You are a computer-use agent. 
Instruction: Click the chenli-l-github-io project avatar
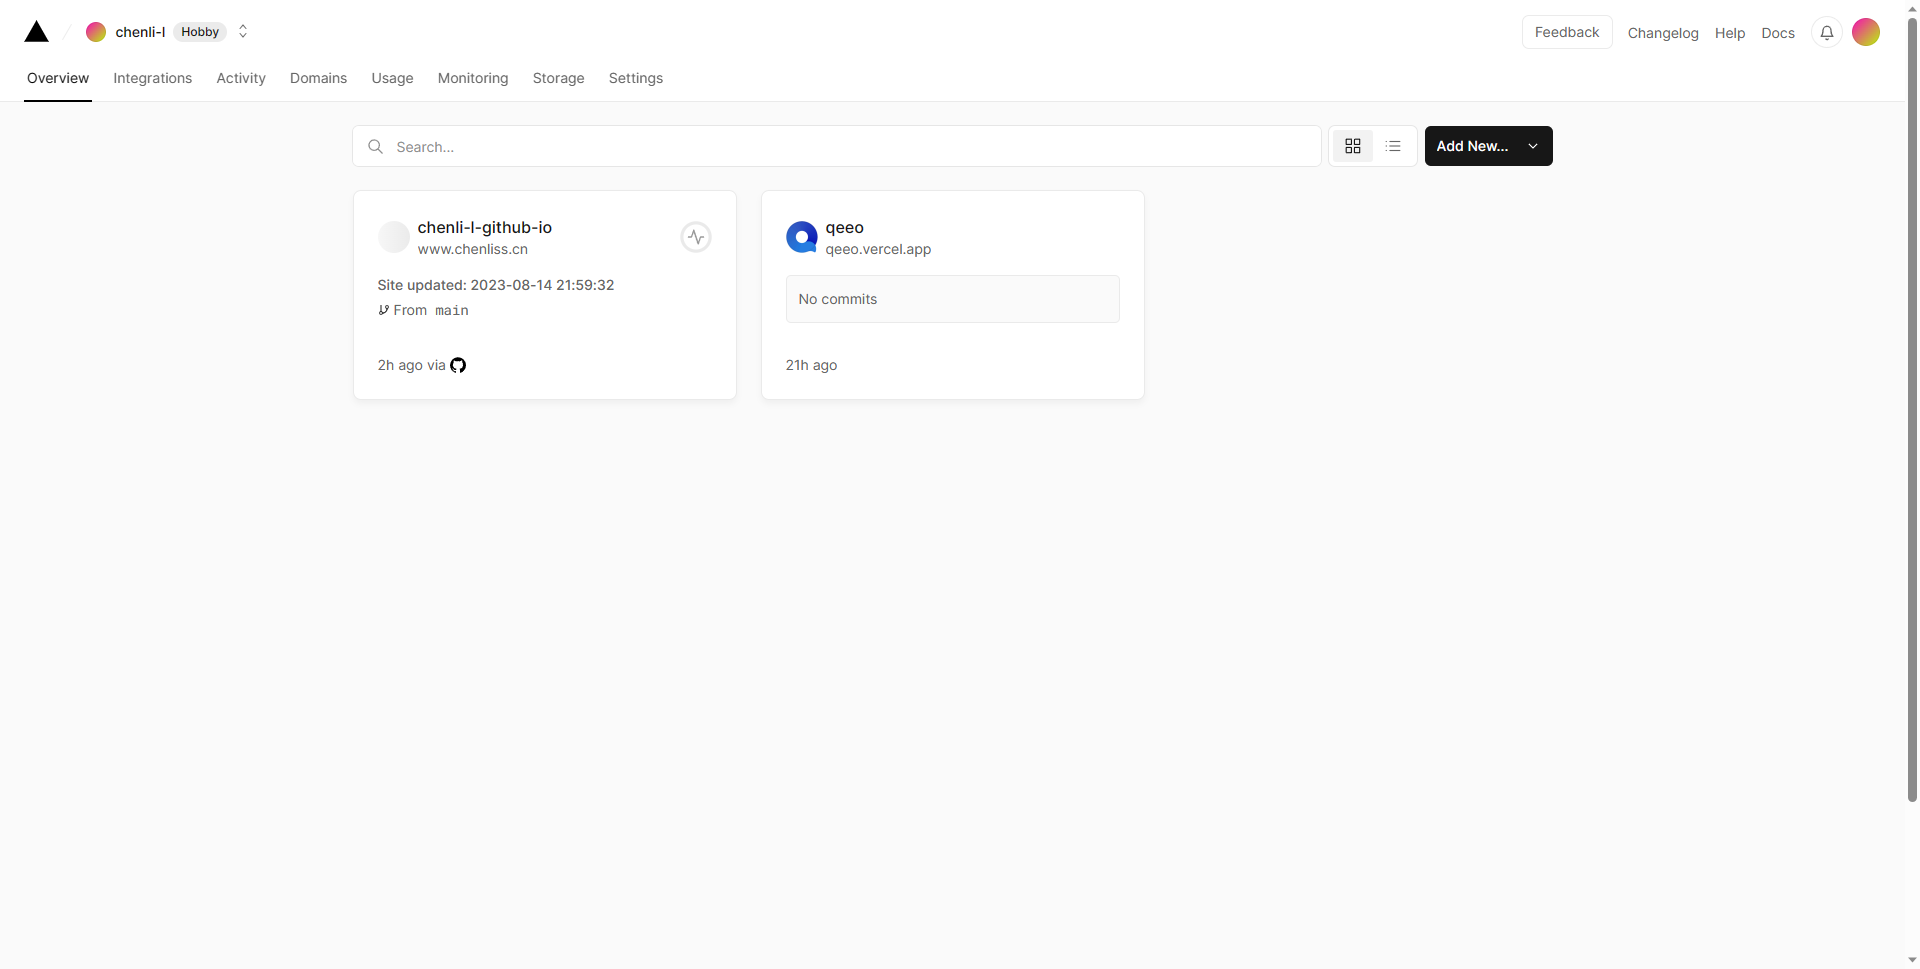pos(394,237)
